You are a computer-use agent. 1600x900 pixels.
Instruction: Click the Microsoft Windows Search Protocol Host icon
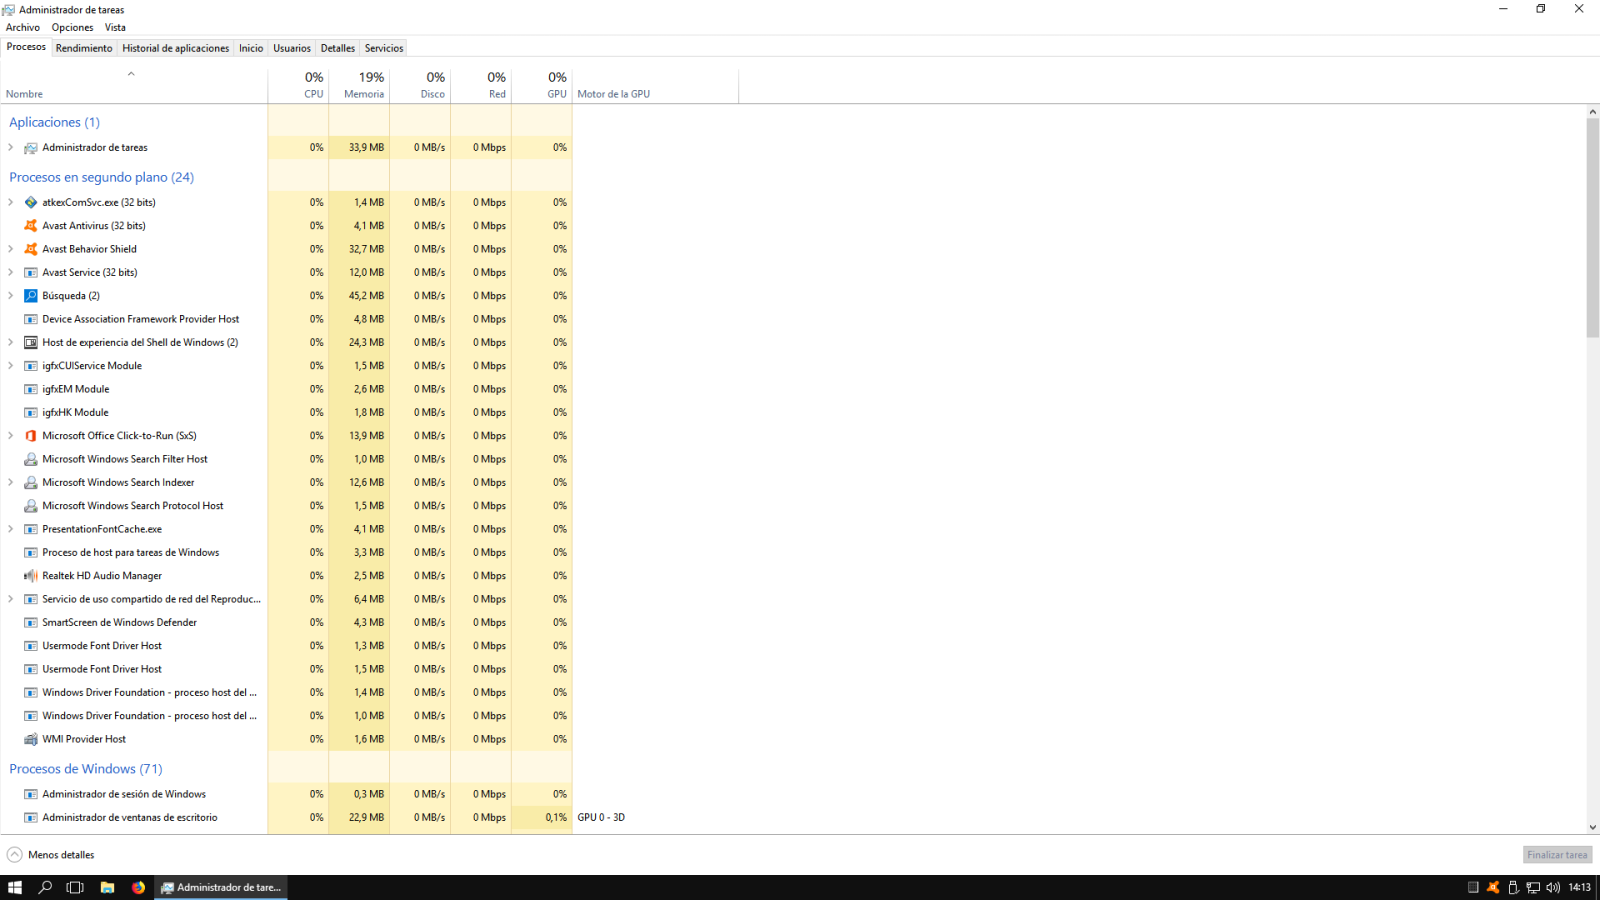tap(31, 506)
